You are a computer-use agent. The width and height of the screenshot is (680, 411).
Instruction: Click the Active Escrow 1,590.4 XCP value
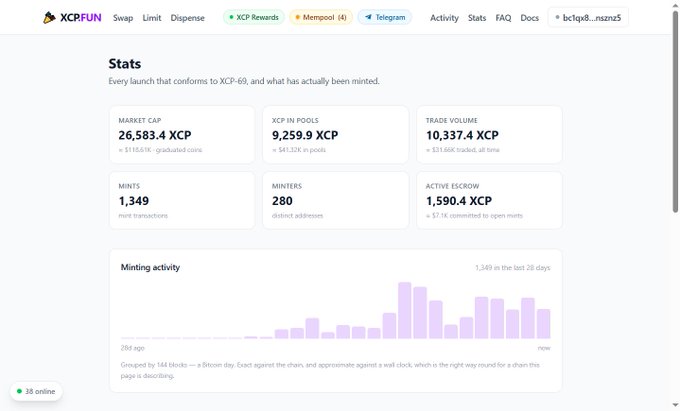coord(458,201)
